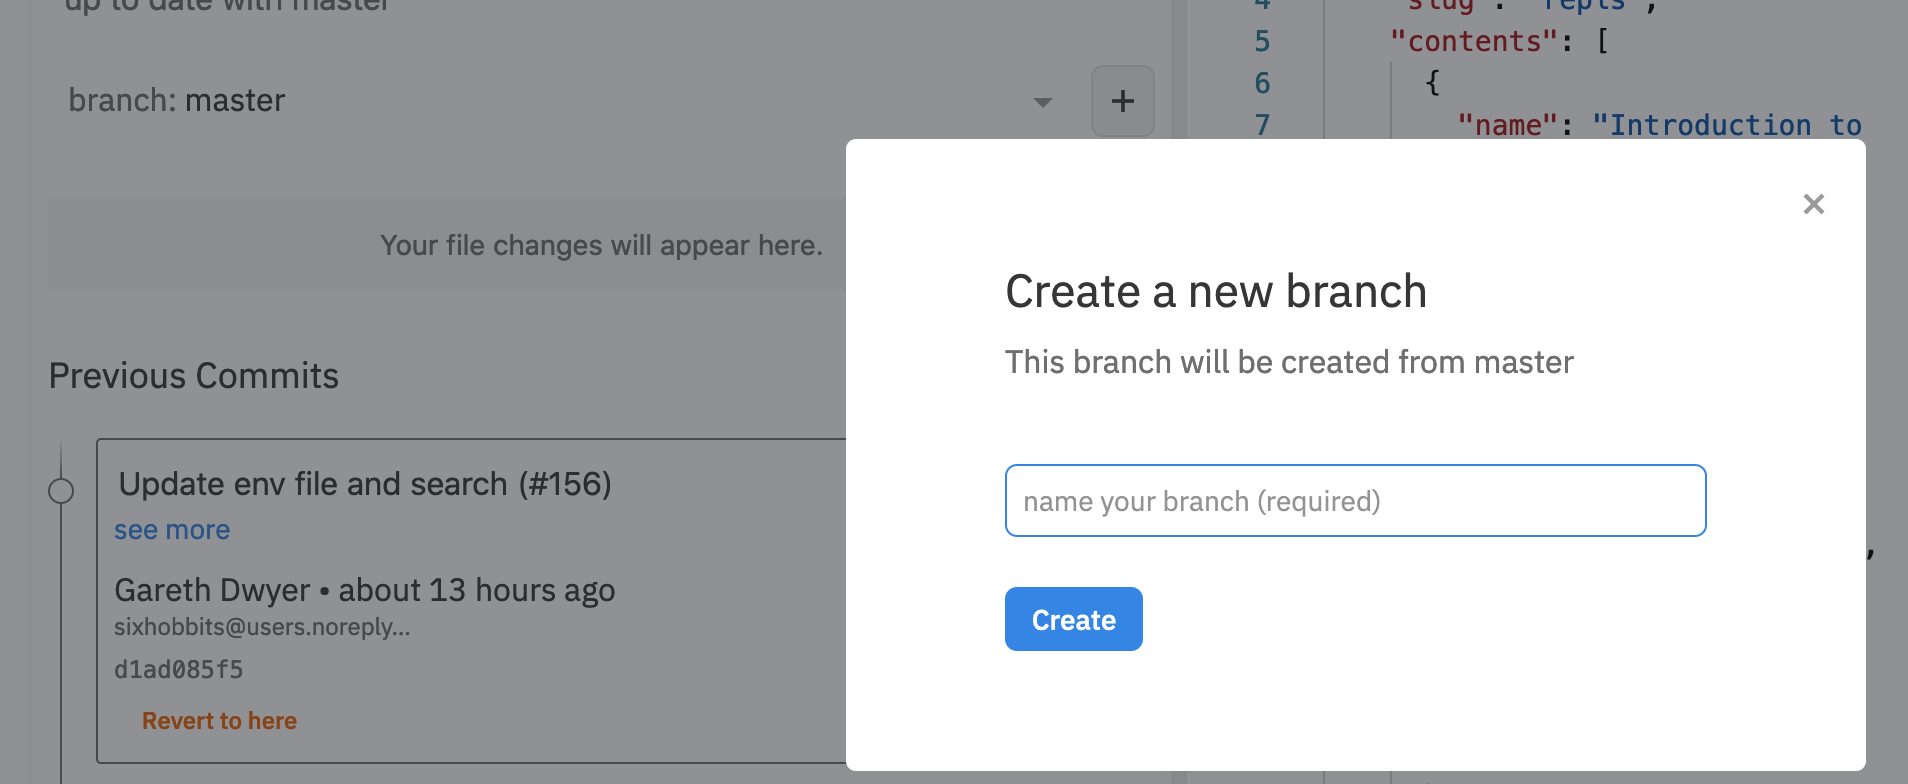
Task: Click the plus icon to add branch
Action: pos(1122,101)
